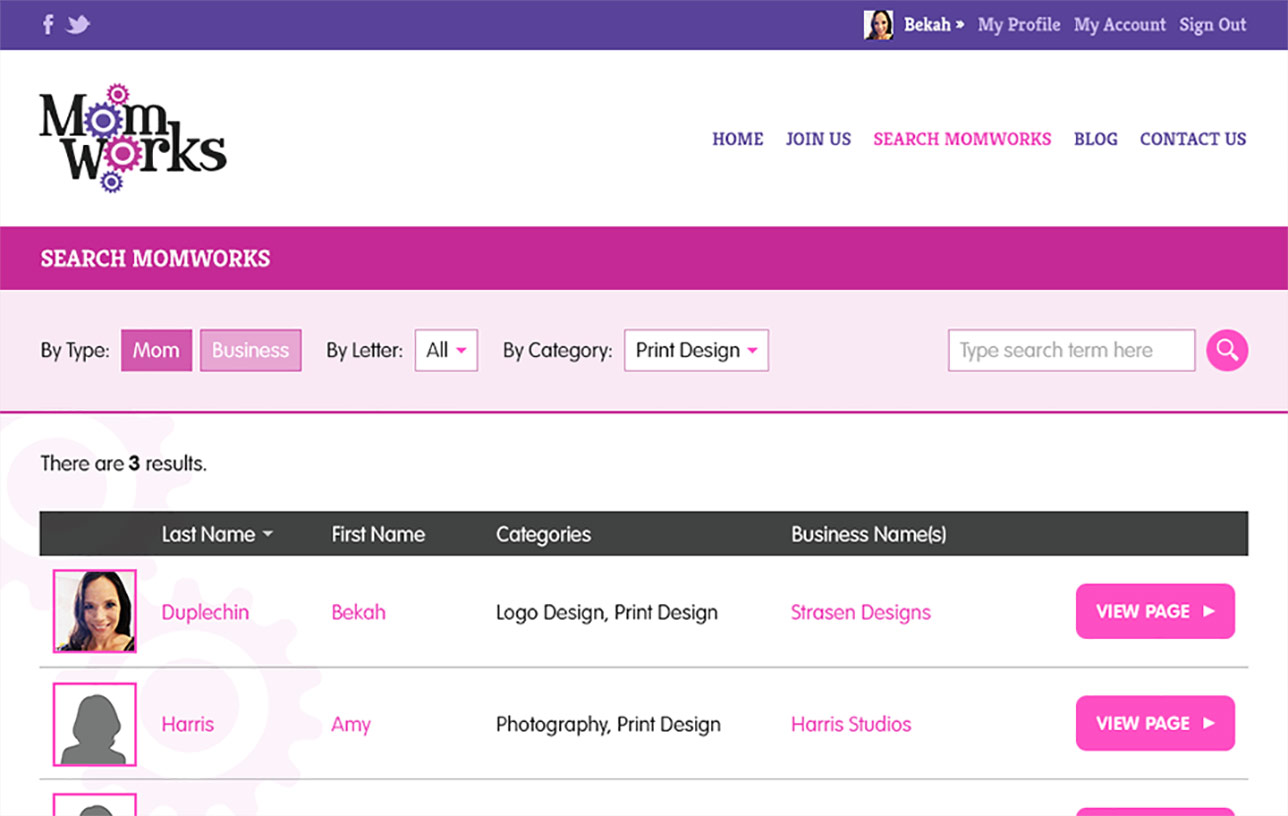Click the Bekah first name link
The image size is (1288, 816).
tap(358, 612)
